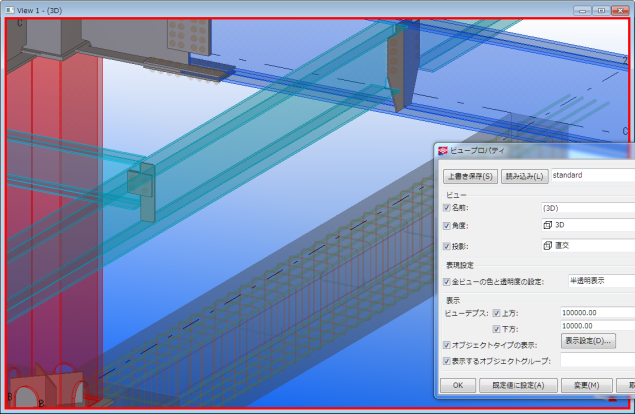Toggle the 上方 view depth checkbox
The image size is (635, 414).
(496, 313)
